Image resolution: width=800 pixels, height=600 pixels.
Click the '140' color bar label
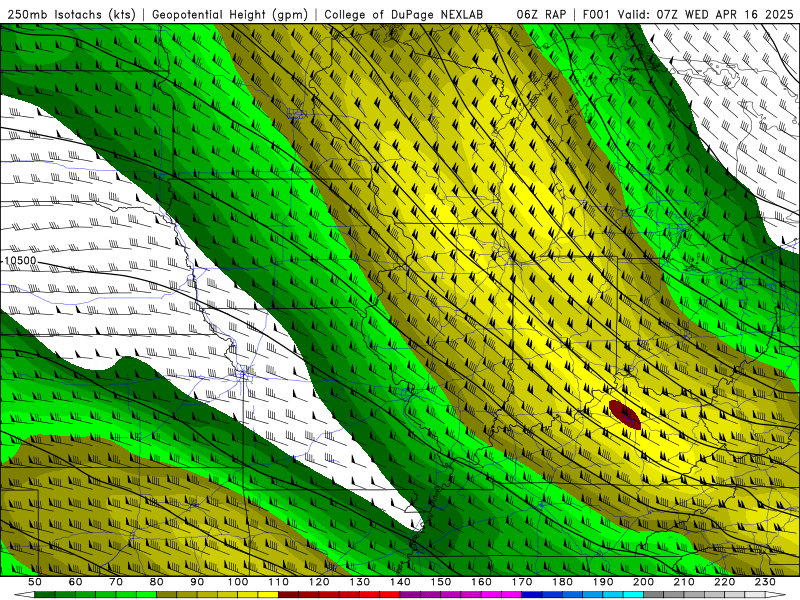click(400, 582)
